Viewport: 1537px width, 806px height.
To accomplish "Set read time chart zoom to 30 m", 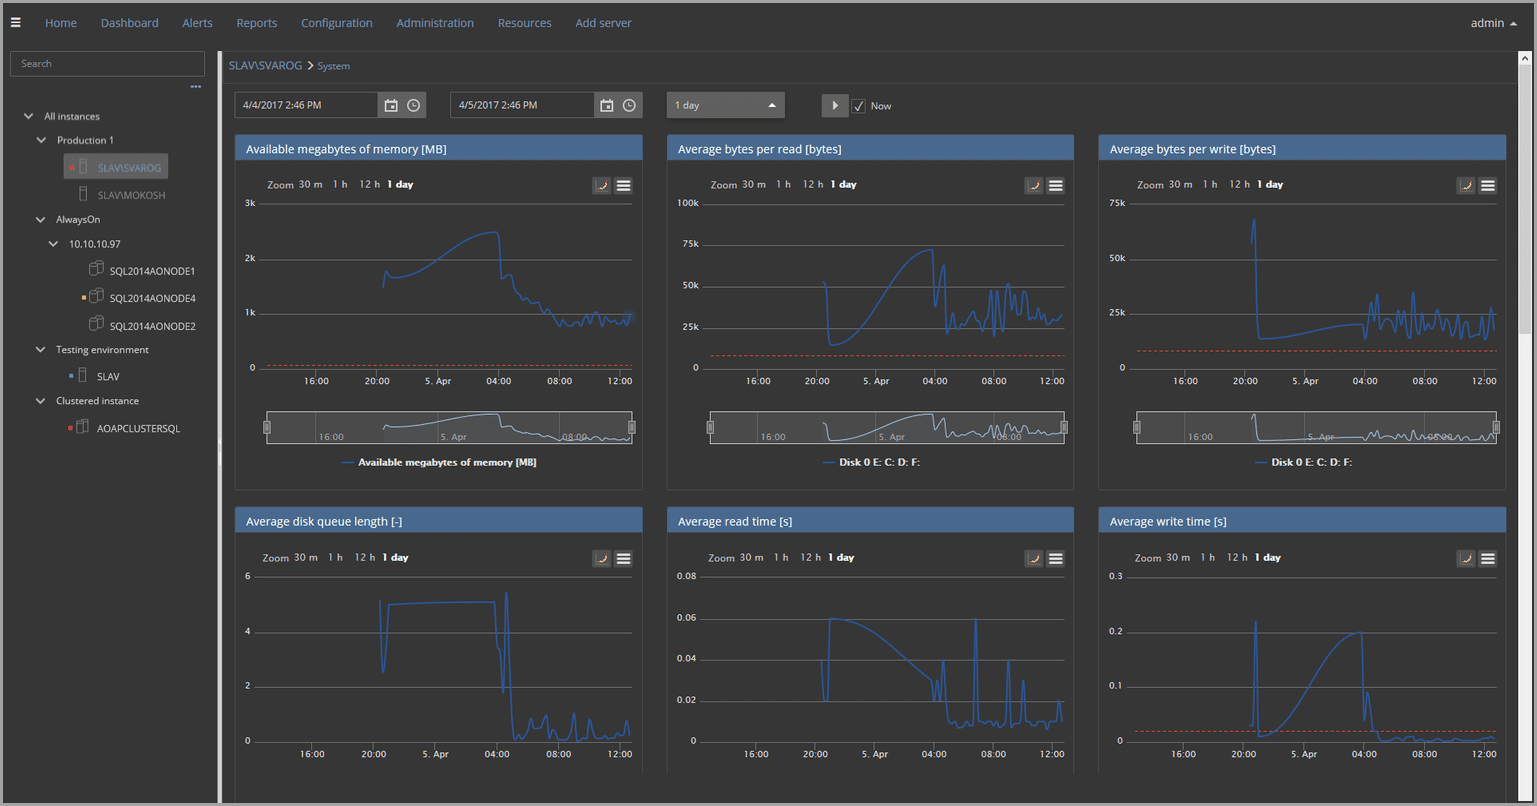I will (749, 557).
